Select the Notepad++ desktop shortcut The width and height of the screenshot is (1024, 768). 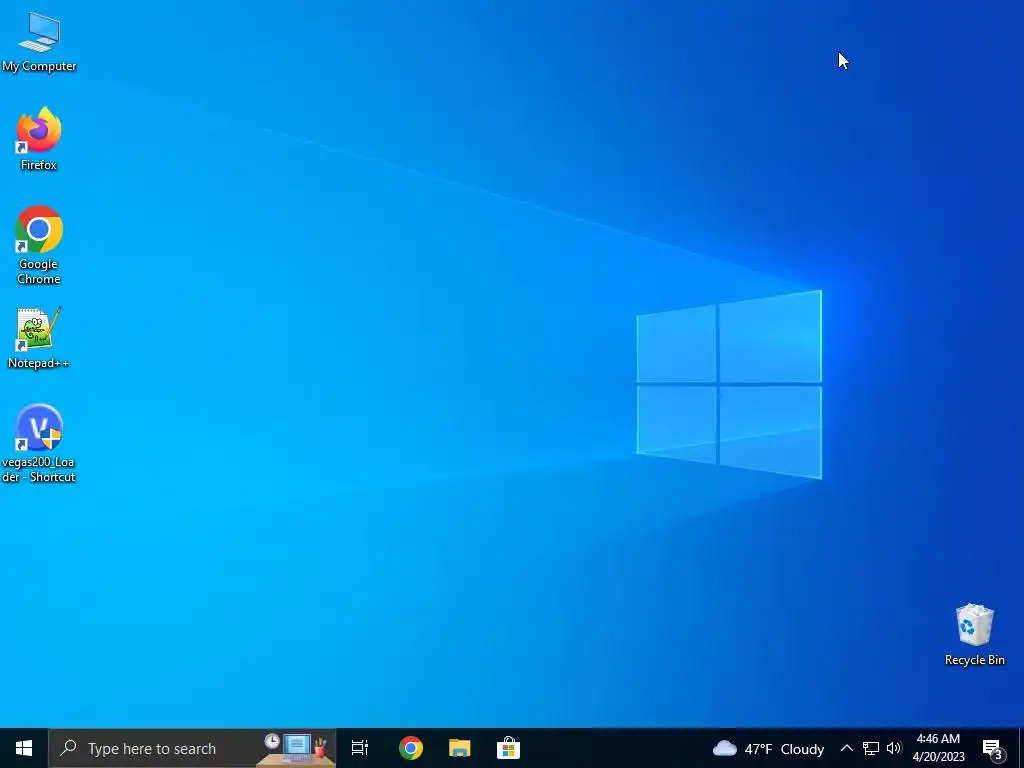(x=39, y=338)
